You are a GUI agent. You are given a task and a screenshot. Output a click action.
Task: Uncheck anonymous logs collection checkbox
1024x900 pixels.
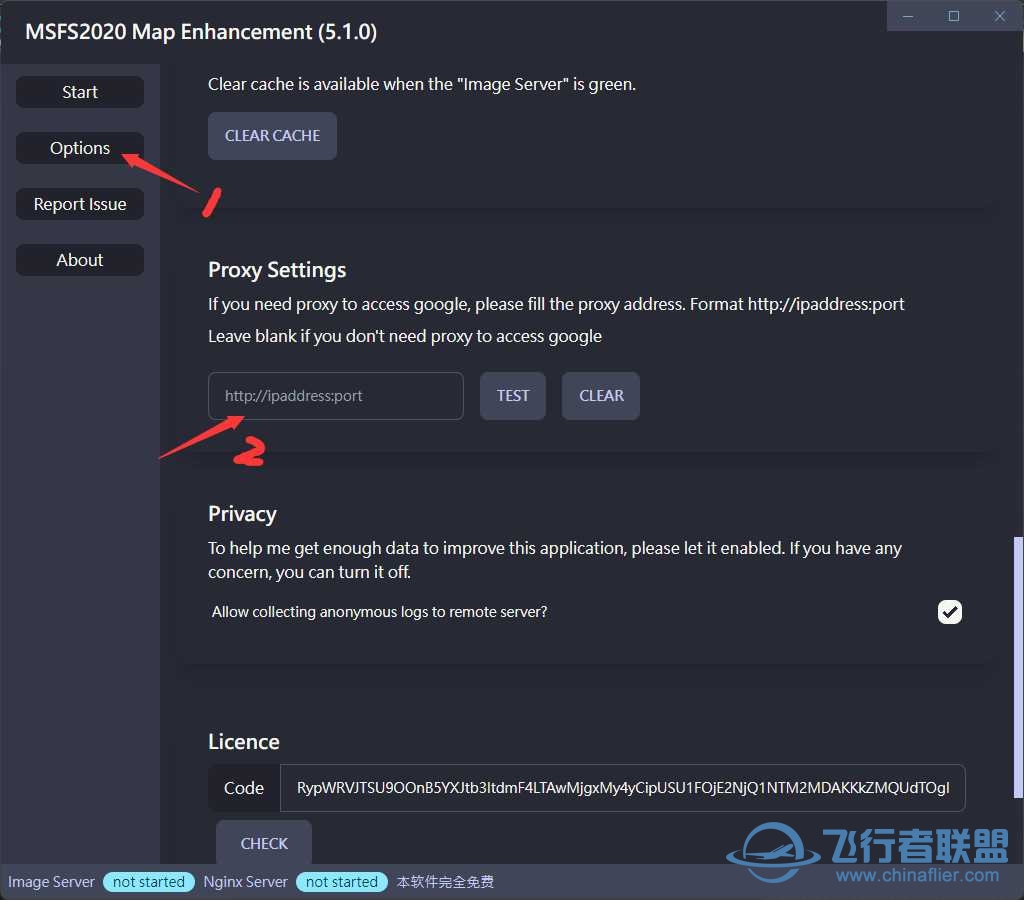click(950, 612)
